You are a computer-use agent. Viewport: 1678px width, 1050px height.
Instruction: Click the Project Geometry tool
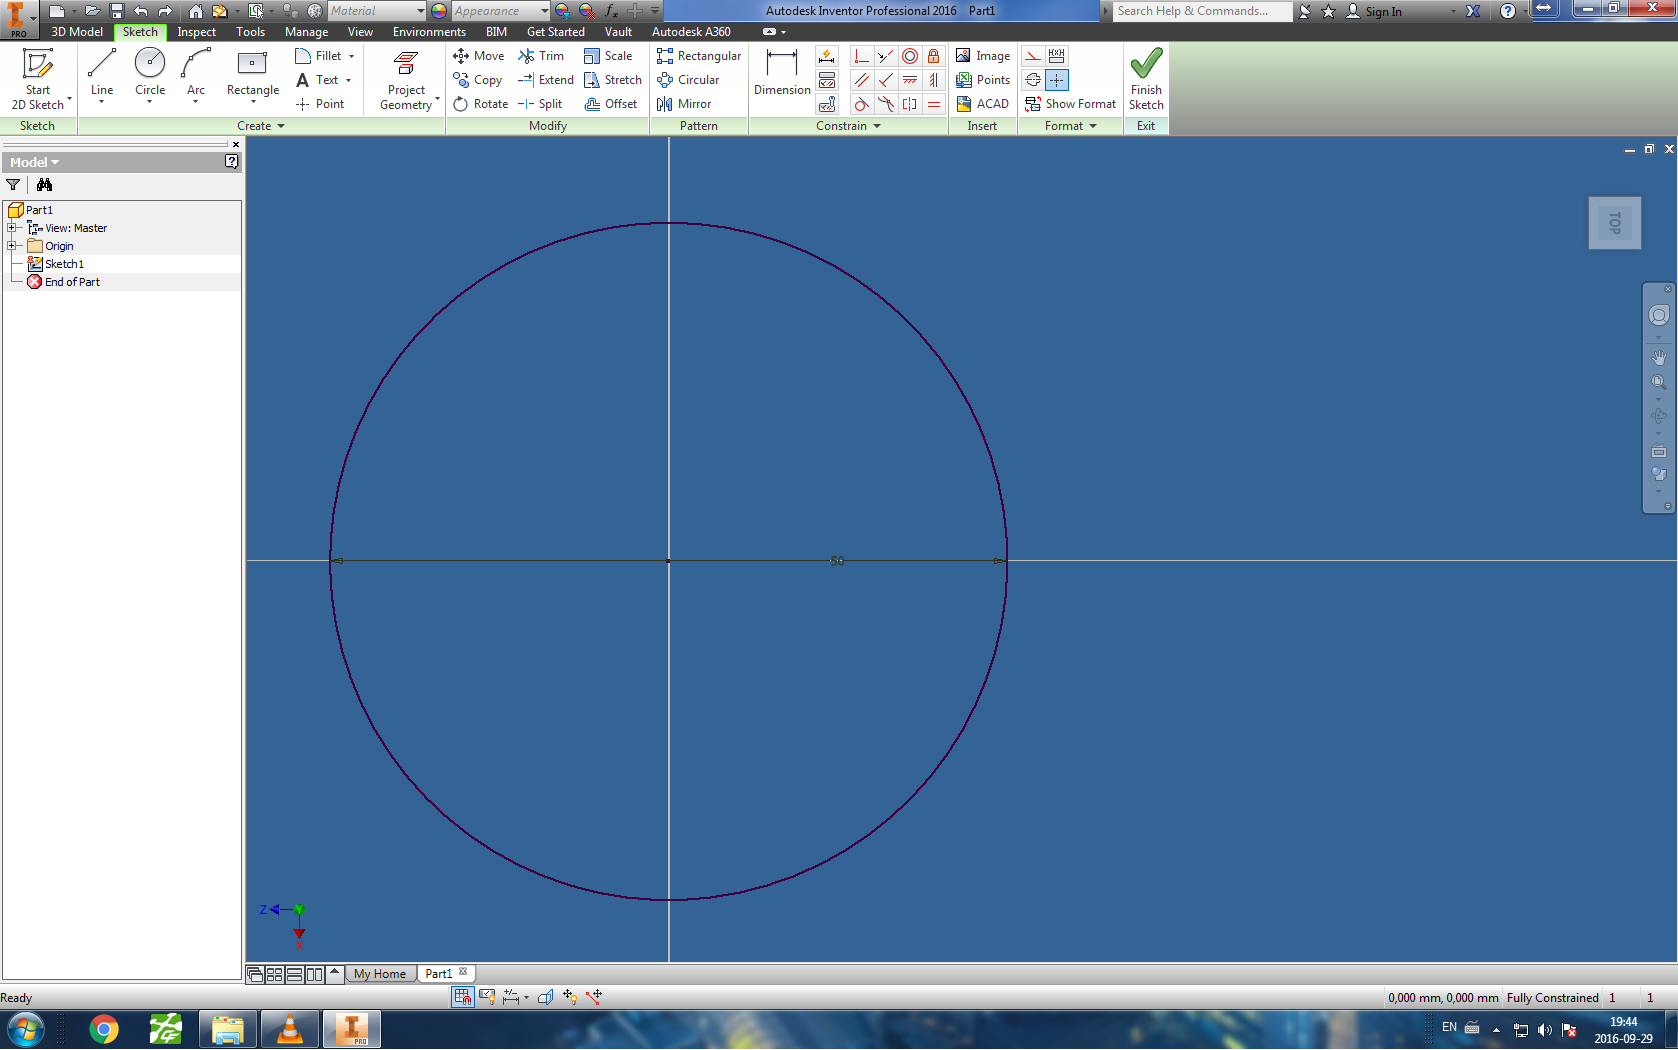click(406, 79)
